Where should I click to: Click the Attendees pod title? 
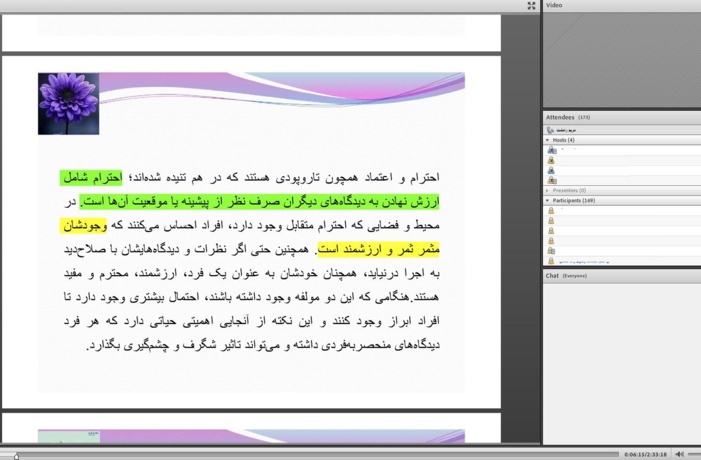click(560, 118)
